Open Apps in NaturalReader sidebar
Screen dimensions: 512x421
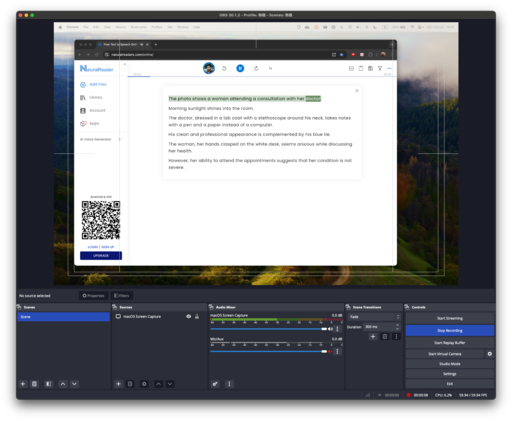click(x=90, y=123)
